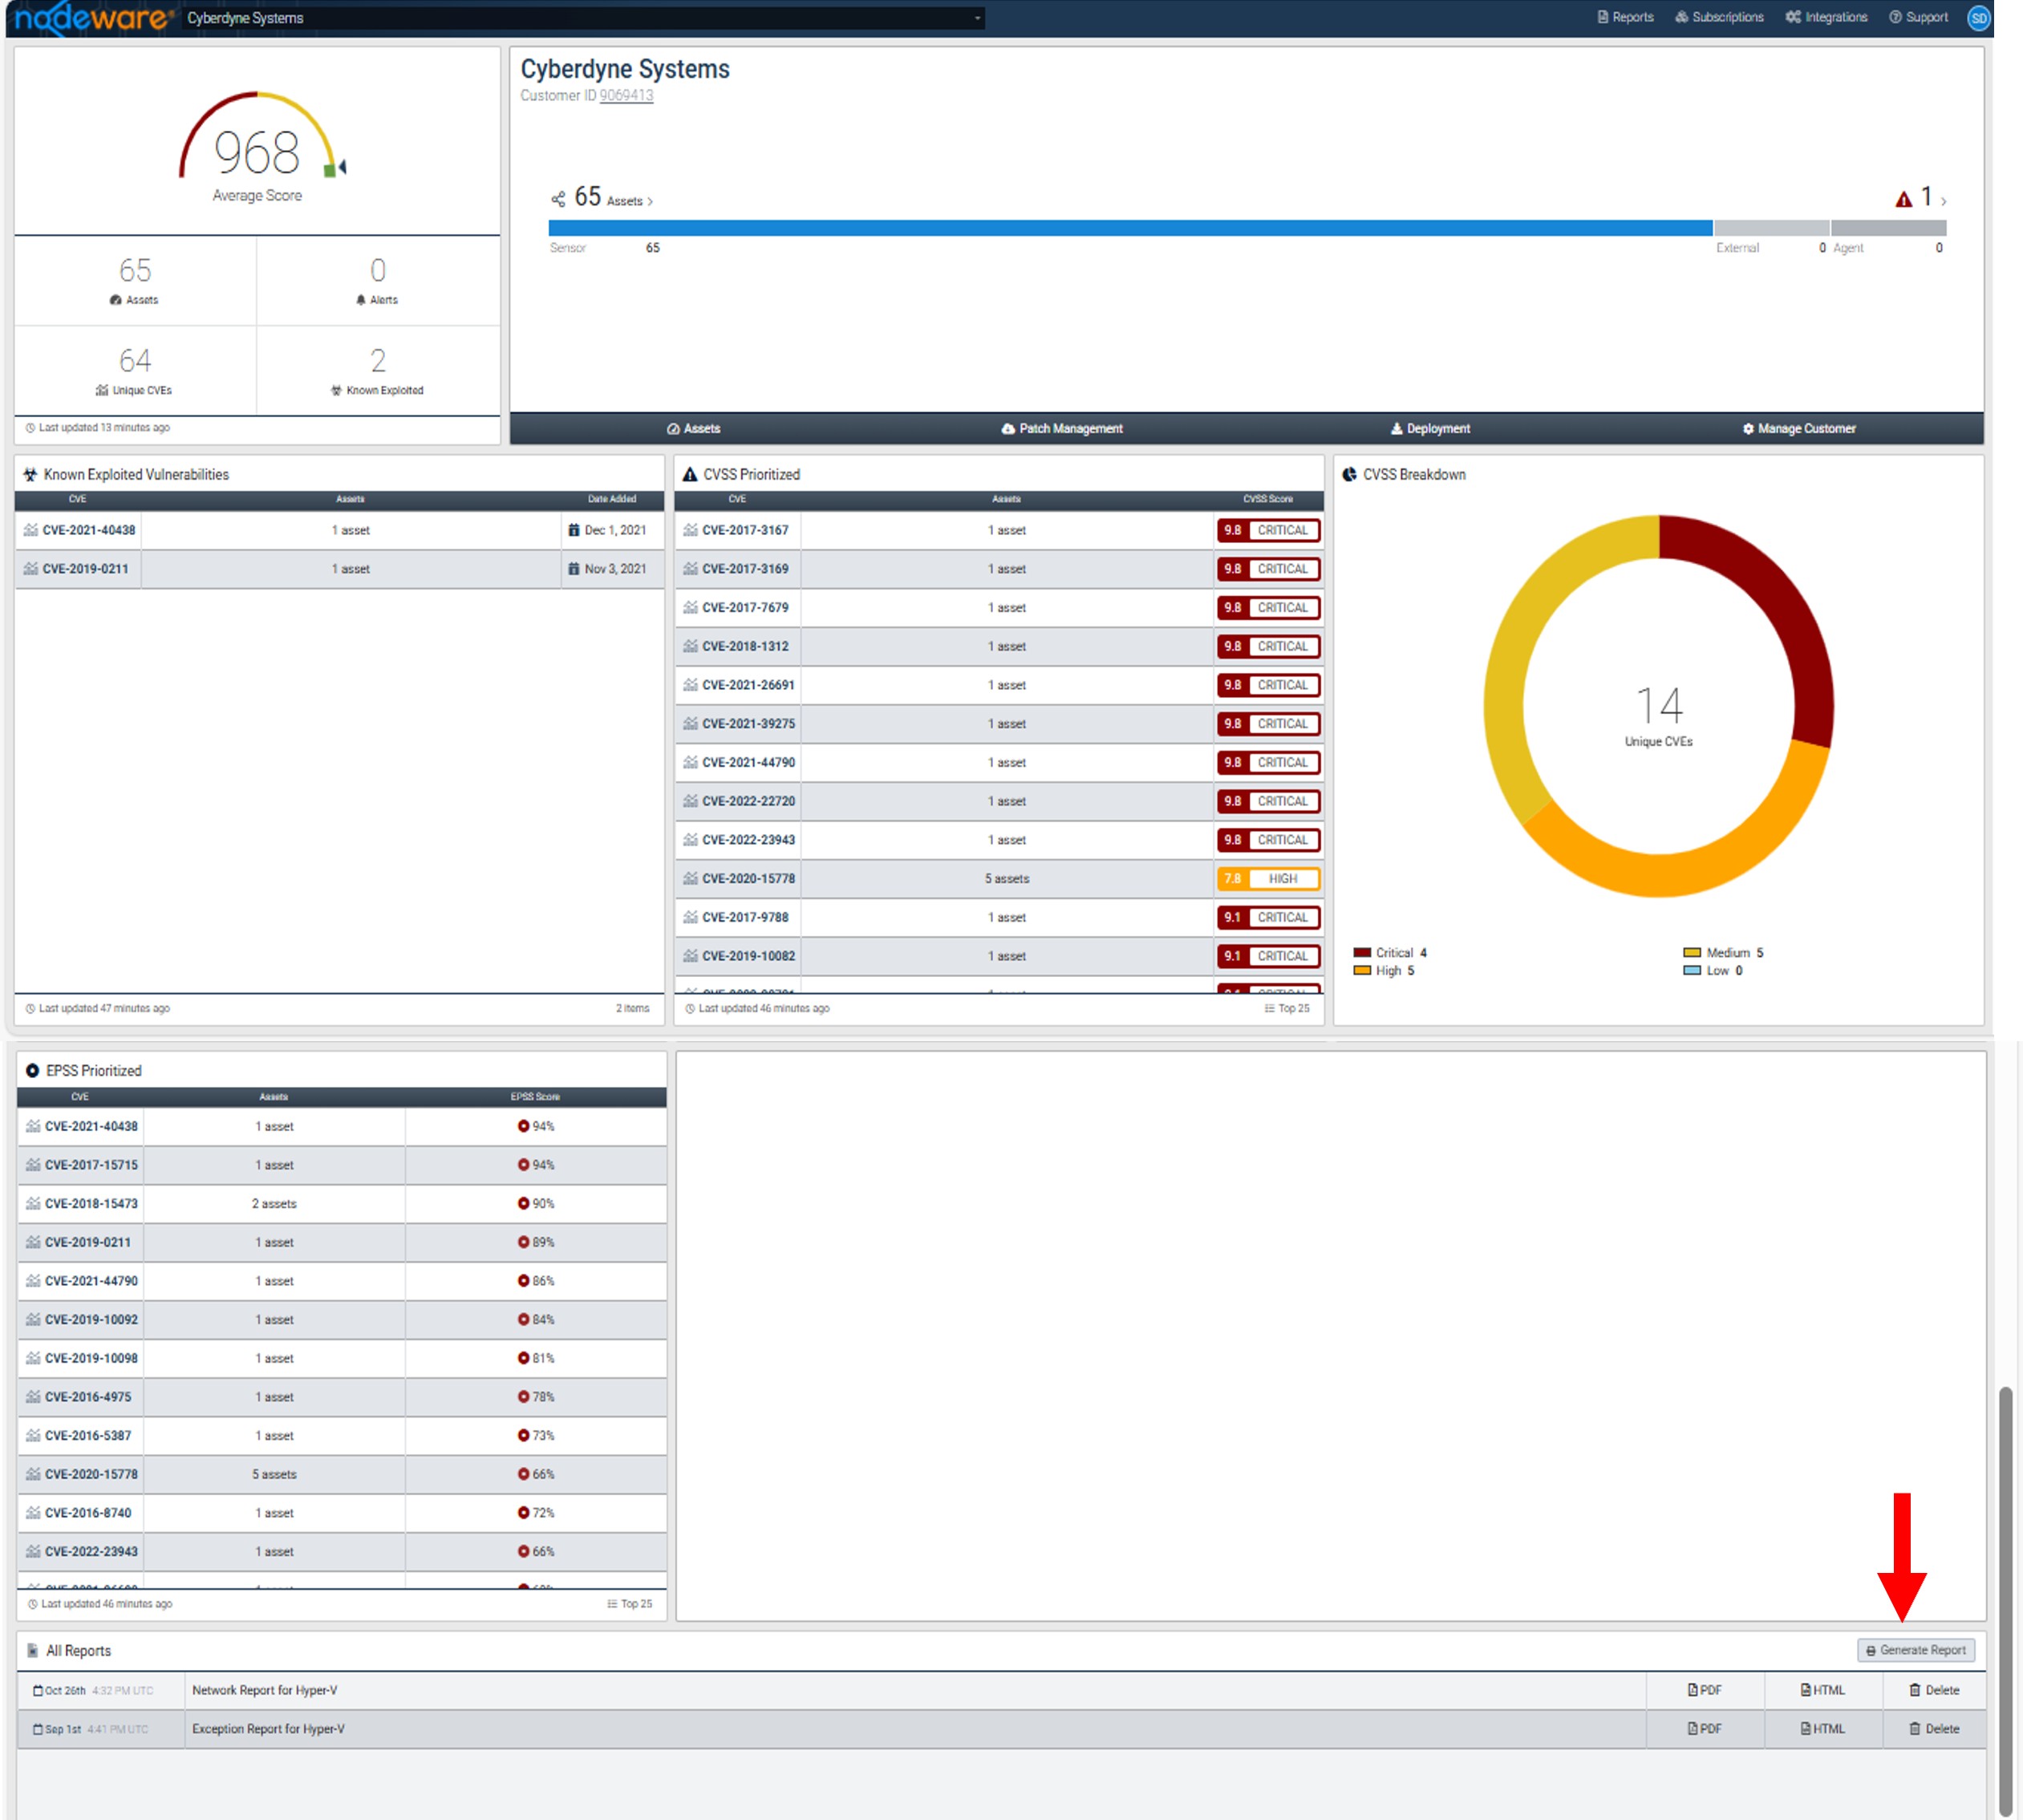The height and width of the screenshot is (1820, 2023).
Task: Open the Manage Customer tab
Action: tap(1799, 428)
